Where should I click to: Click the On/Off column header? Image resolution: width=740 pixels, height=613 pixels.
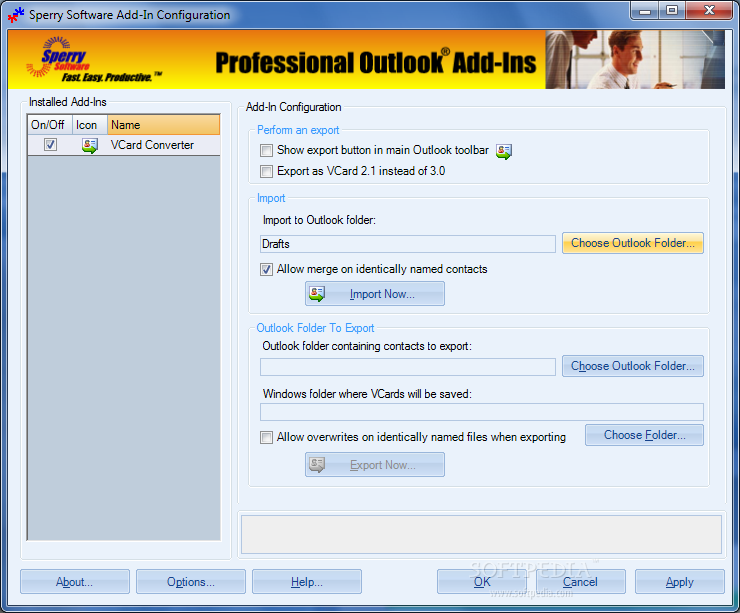(x=50, y=125)
